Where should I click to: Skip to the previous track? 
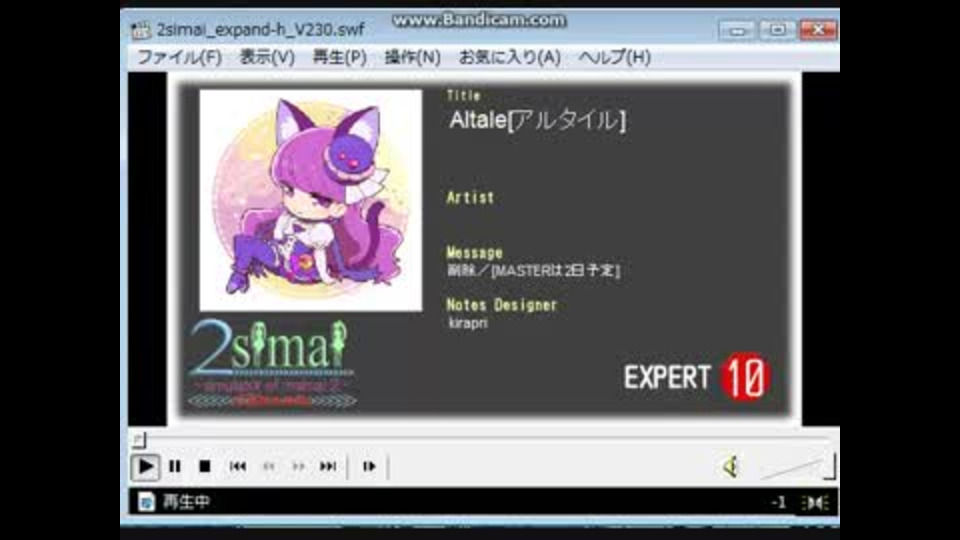tap(238, 467)
